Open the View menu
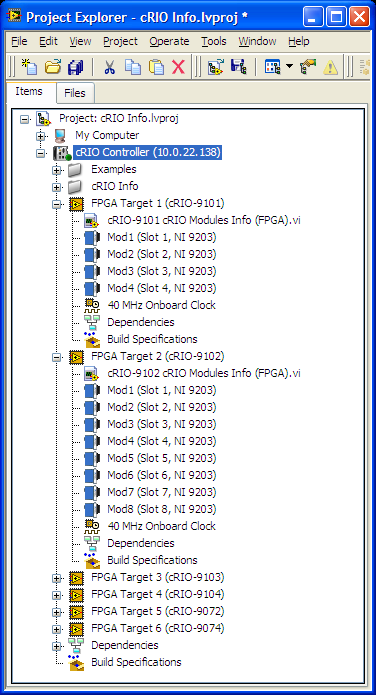Screen dimensions: 376x695 coord(80,41)
